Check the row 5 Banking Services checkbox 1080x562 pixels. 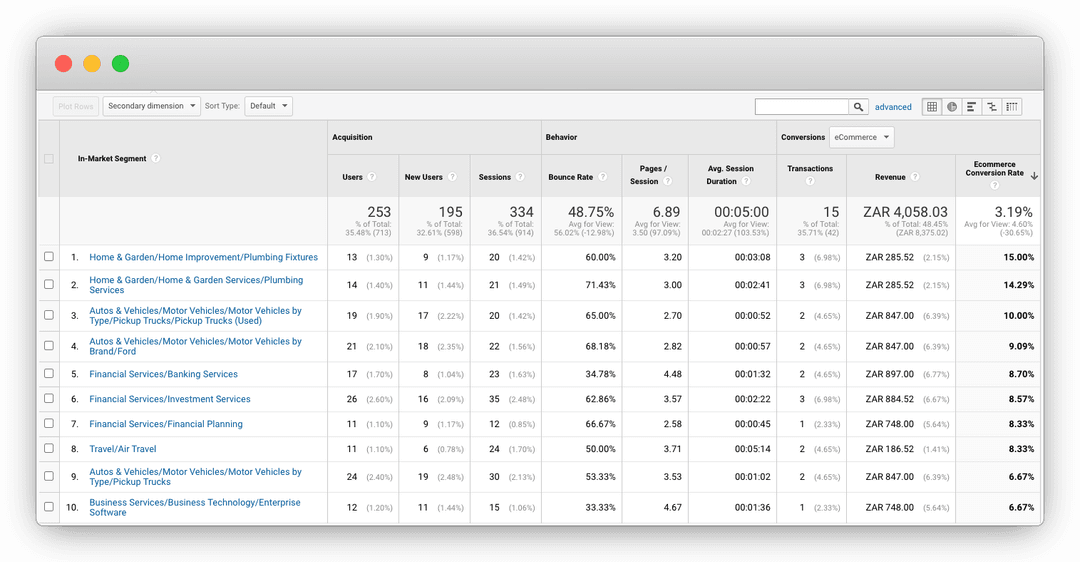[49, 373]
